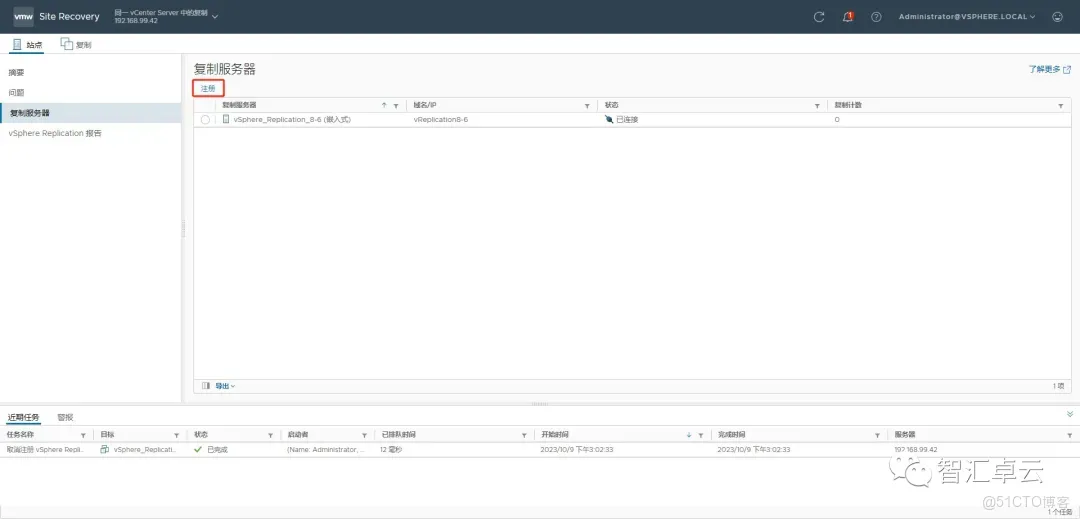Filter the 完成时间 column
Screen dimensions: 1080x519
pyautogui.click(x=878, y=436)
